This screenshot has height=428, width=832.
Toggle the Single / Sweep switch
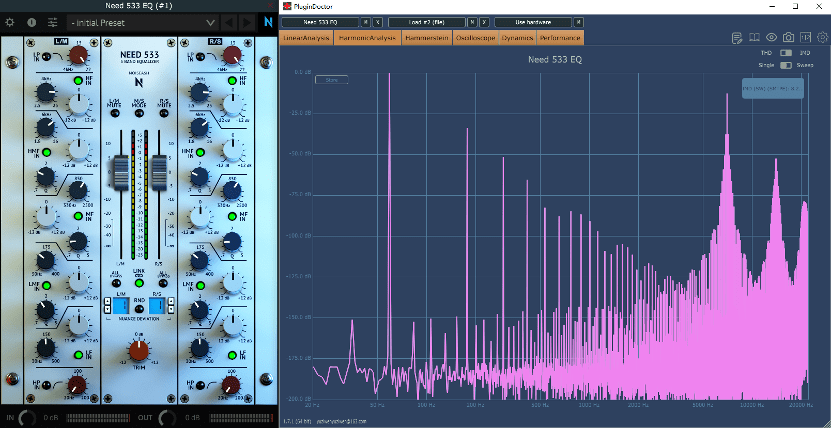click(x=786, y=65)
